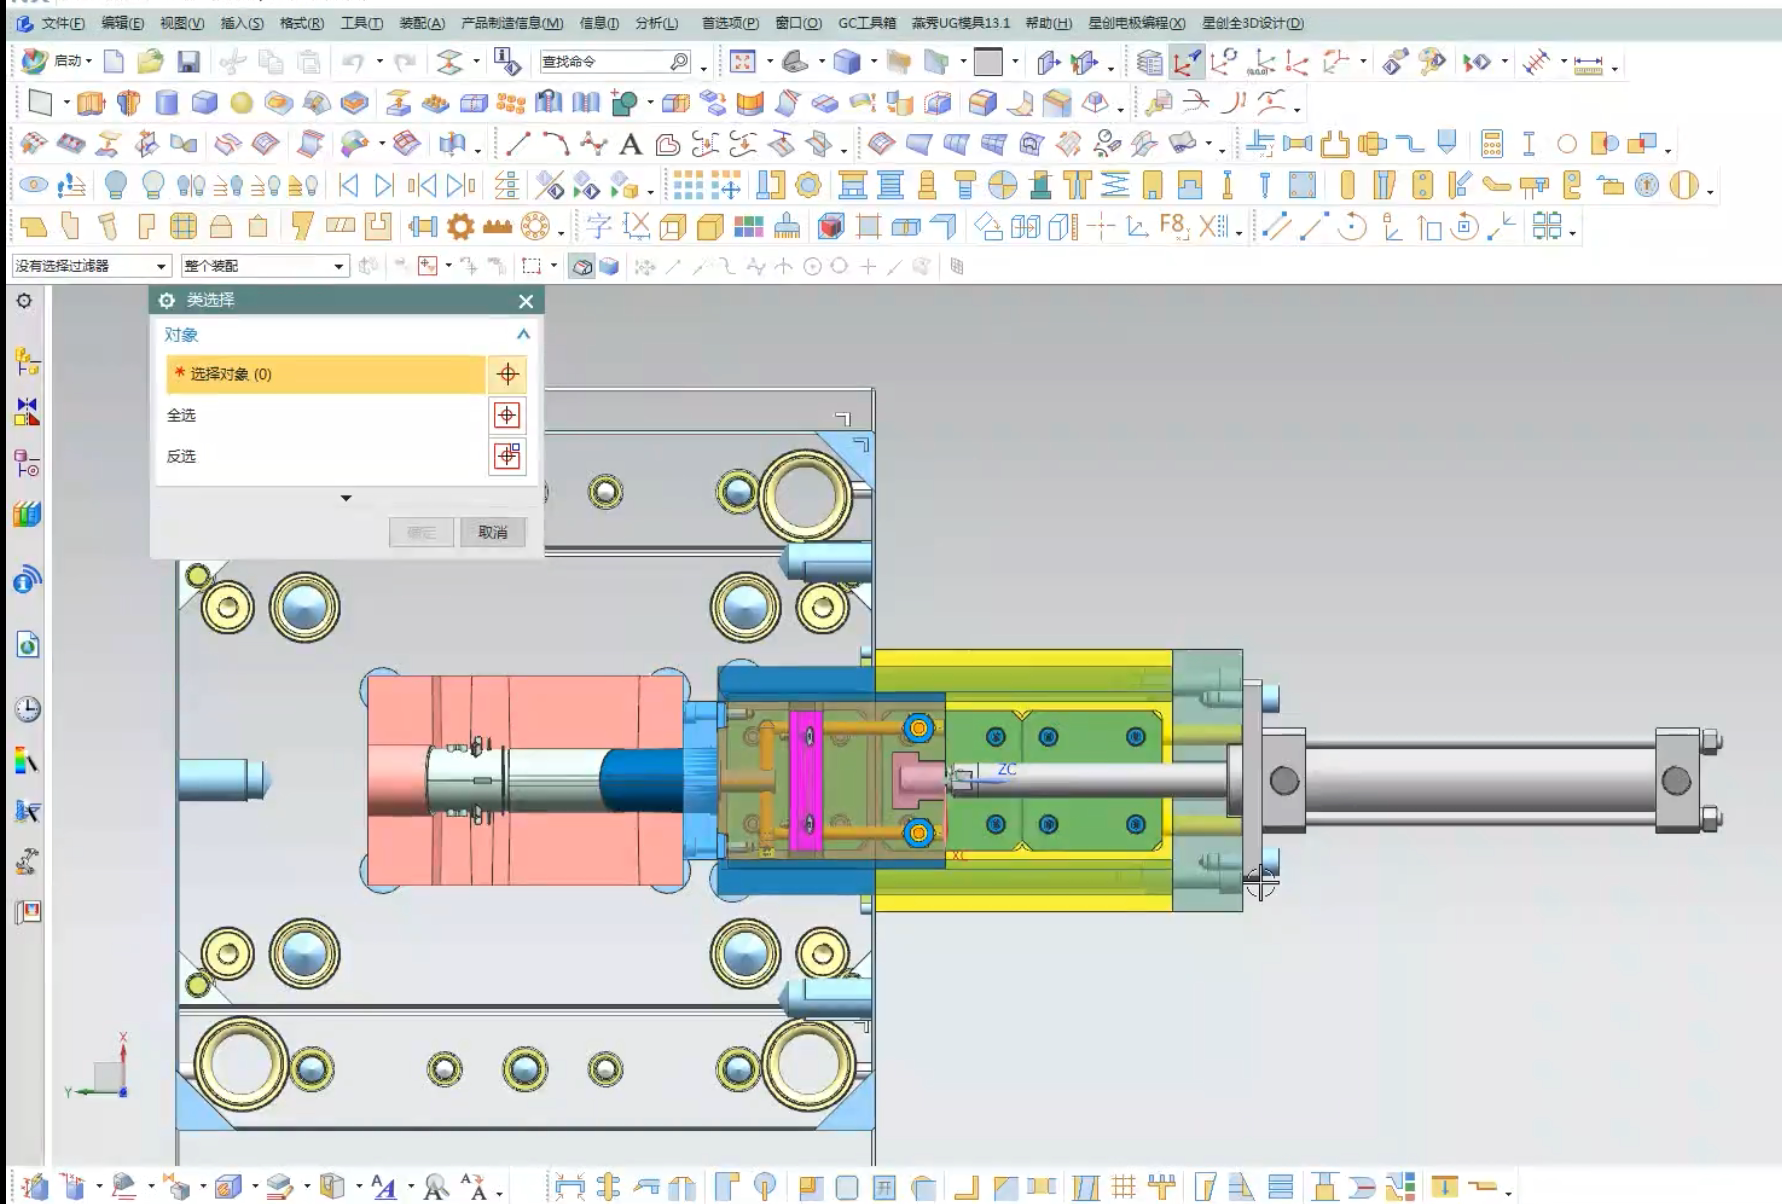Open the 星创全3D设计(D) menu

[x=1253, y=23]
